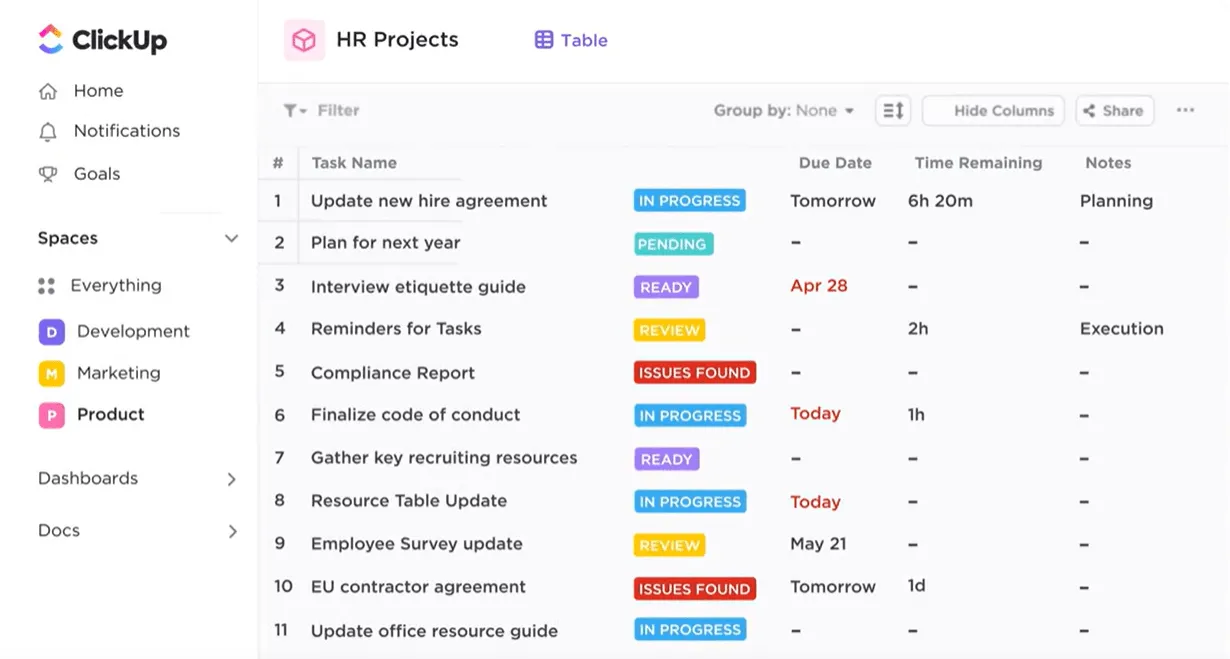1230x659 pixels.
Task: Click the Apr 28 due date
Action: 819,286
